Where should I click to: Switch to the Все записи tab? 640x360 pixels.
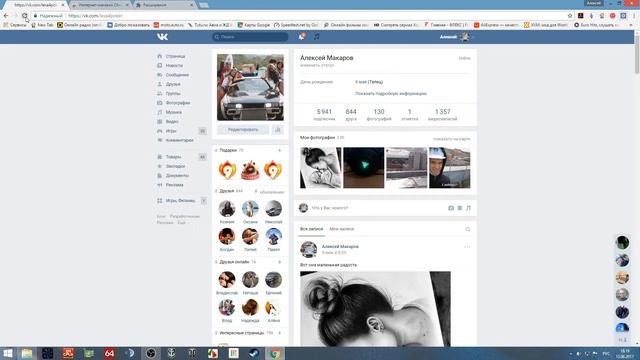tap(311, 229)
